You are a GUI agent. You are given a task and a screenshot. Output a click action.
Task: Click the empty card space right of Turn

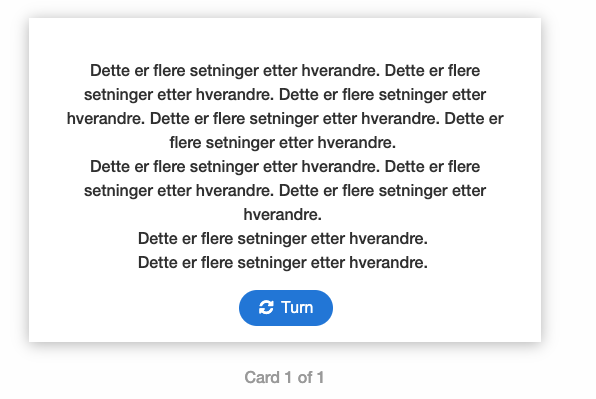pyautogui.click(x=437, y=308)
